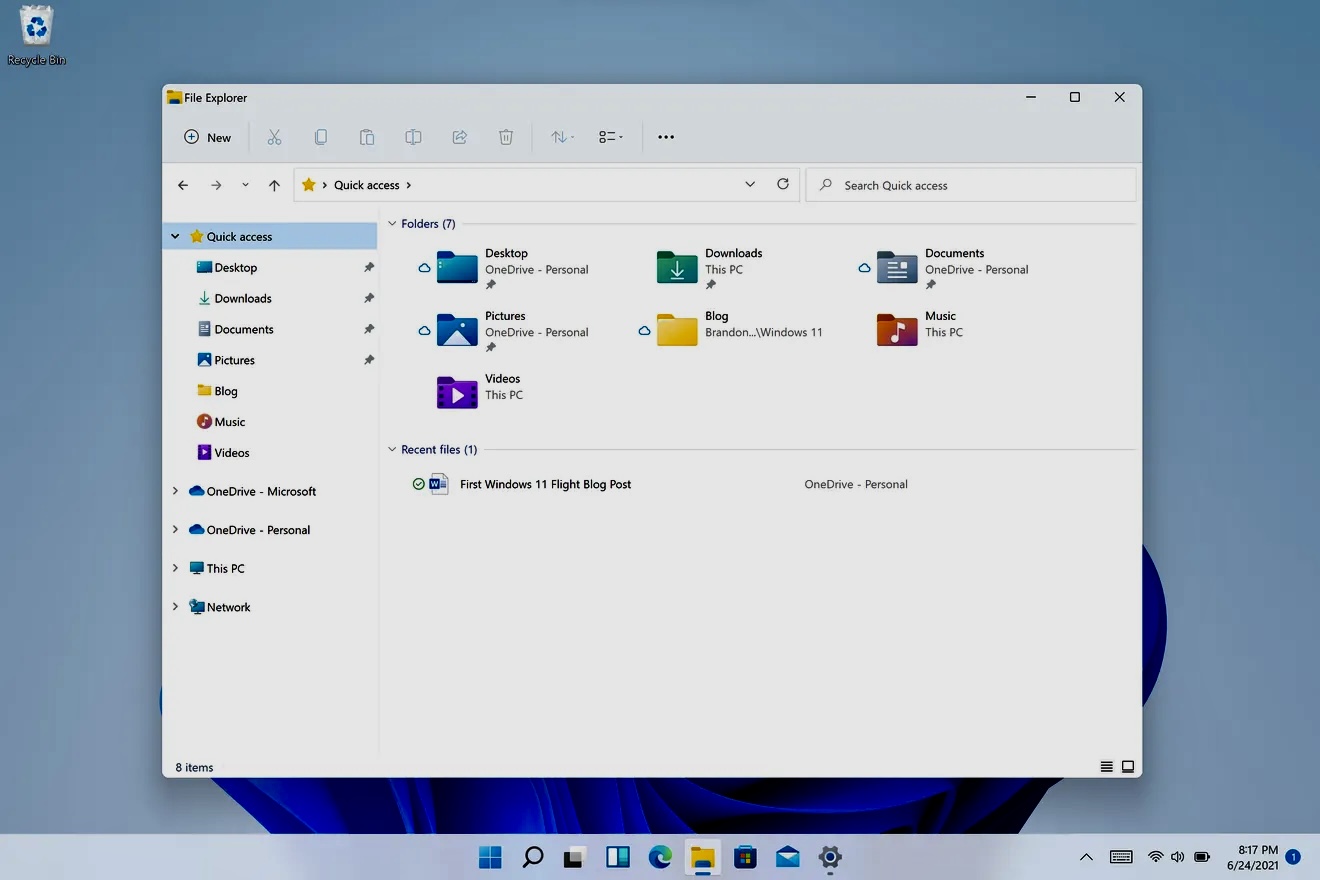Open the Sort options dropdown
Image resolution: width=1320 pixels, height=880 pixels.
click(562, 137)
